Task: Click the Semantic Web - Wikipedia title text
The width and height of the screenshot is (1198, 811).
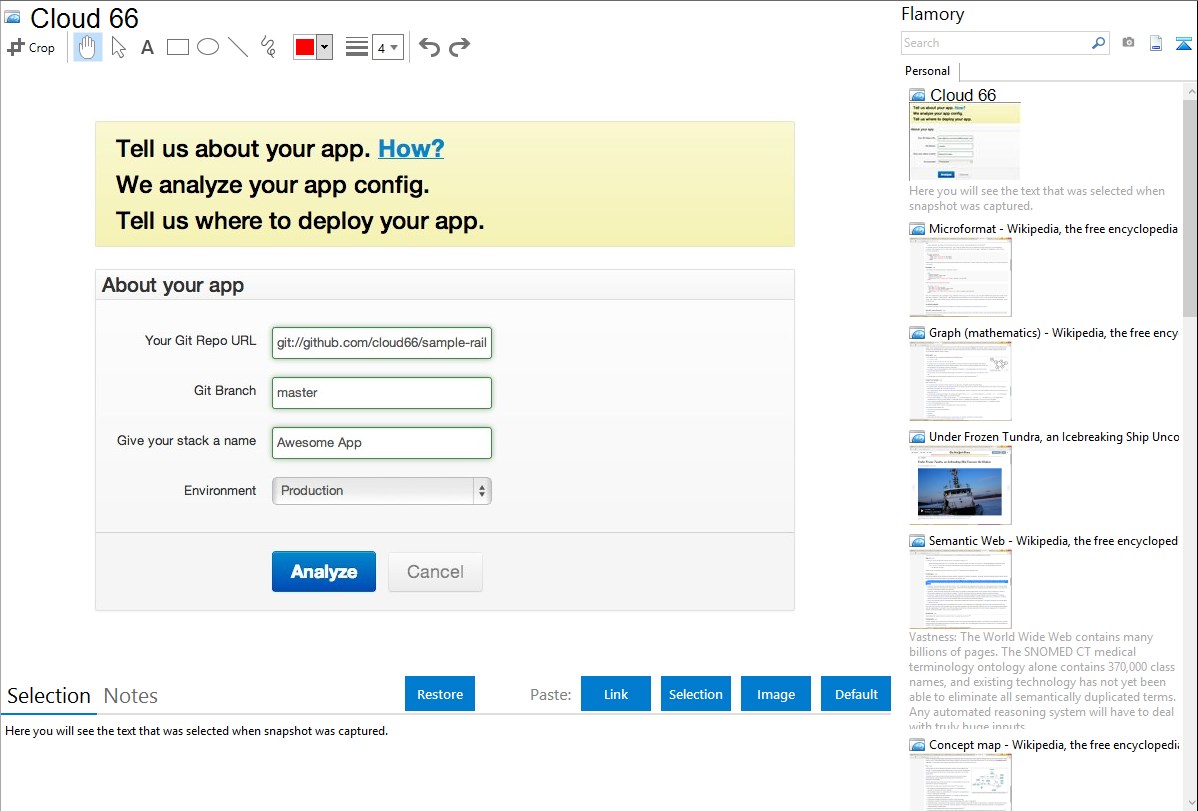Action: 1053,540
